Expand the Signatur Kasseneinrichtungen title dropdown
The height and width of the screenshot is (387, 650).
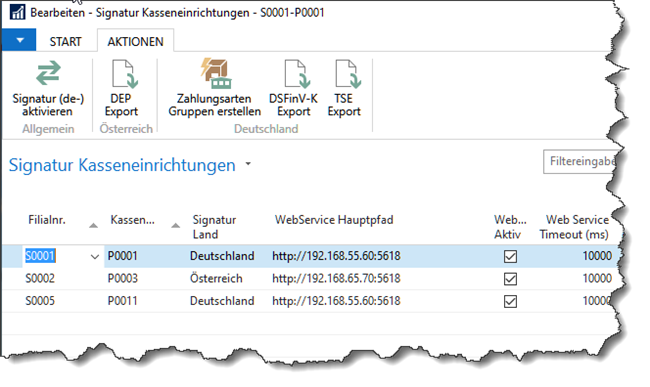pyautogui.click(x=248, y=164)
